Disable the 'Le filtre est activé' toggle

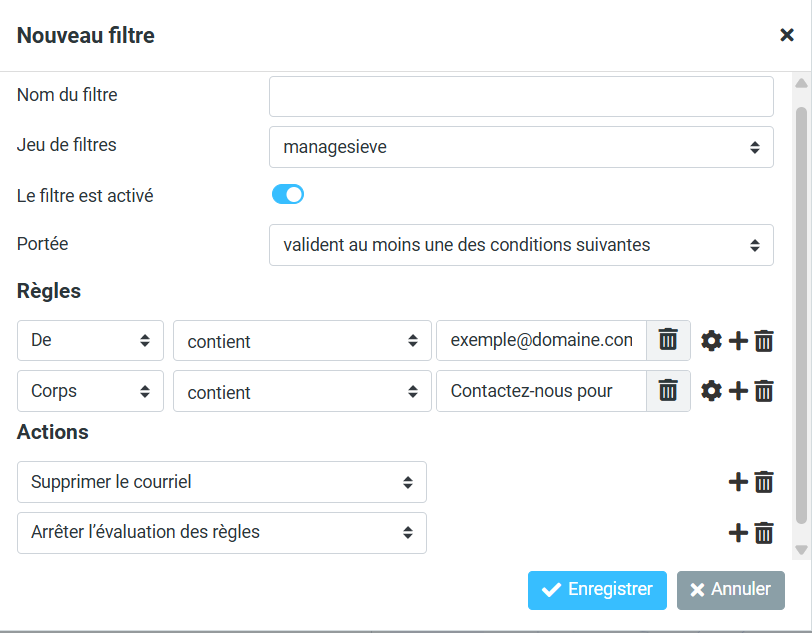point(287,194)
